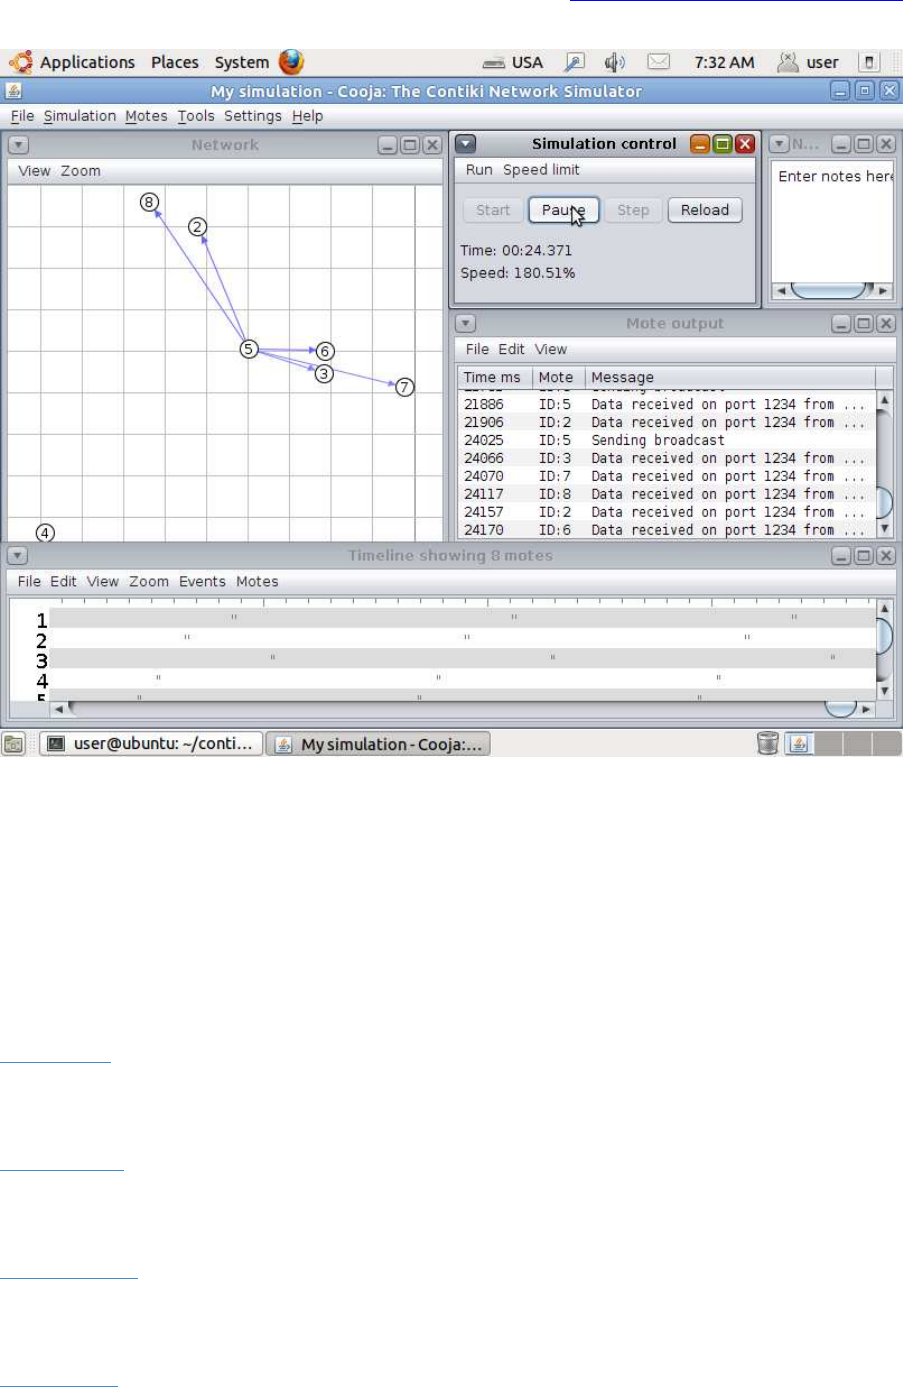This screenshot has height=1387, width=903.
Task: Select mote 2 in Network view
Action: pos(198,227)
